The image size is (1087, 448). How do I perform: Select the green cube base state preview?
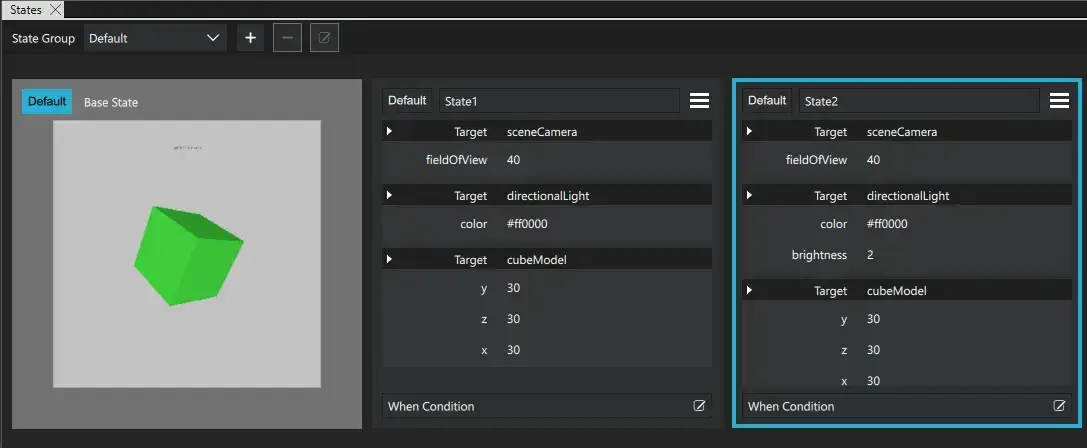coord(187,254)
